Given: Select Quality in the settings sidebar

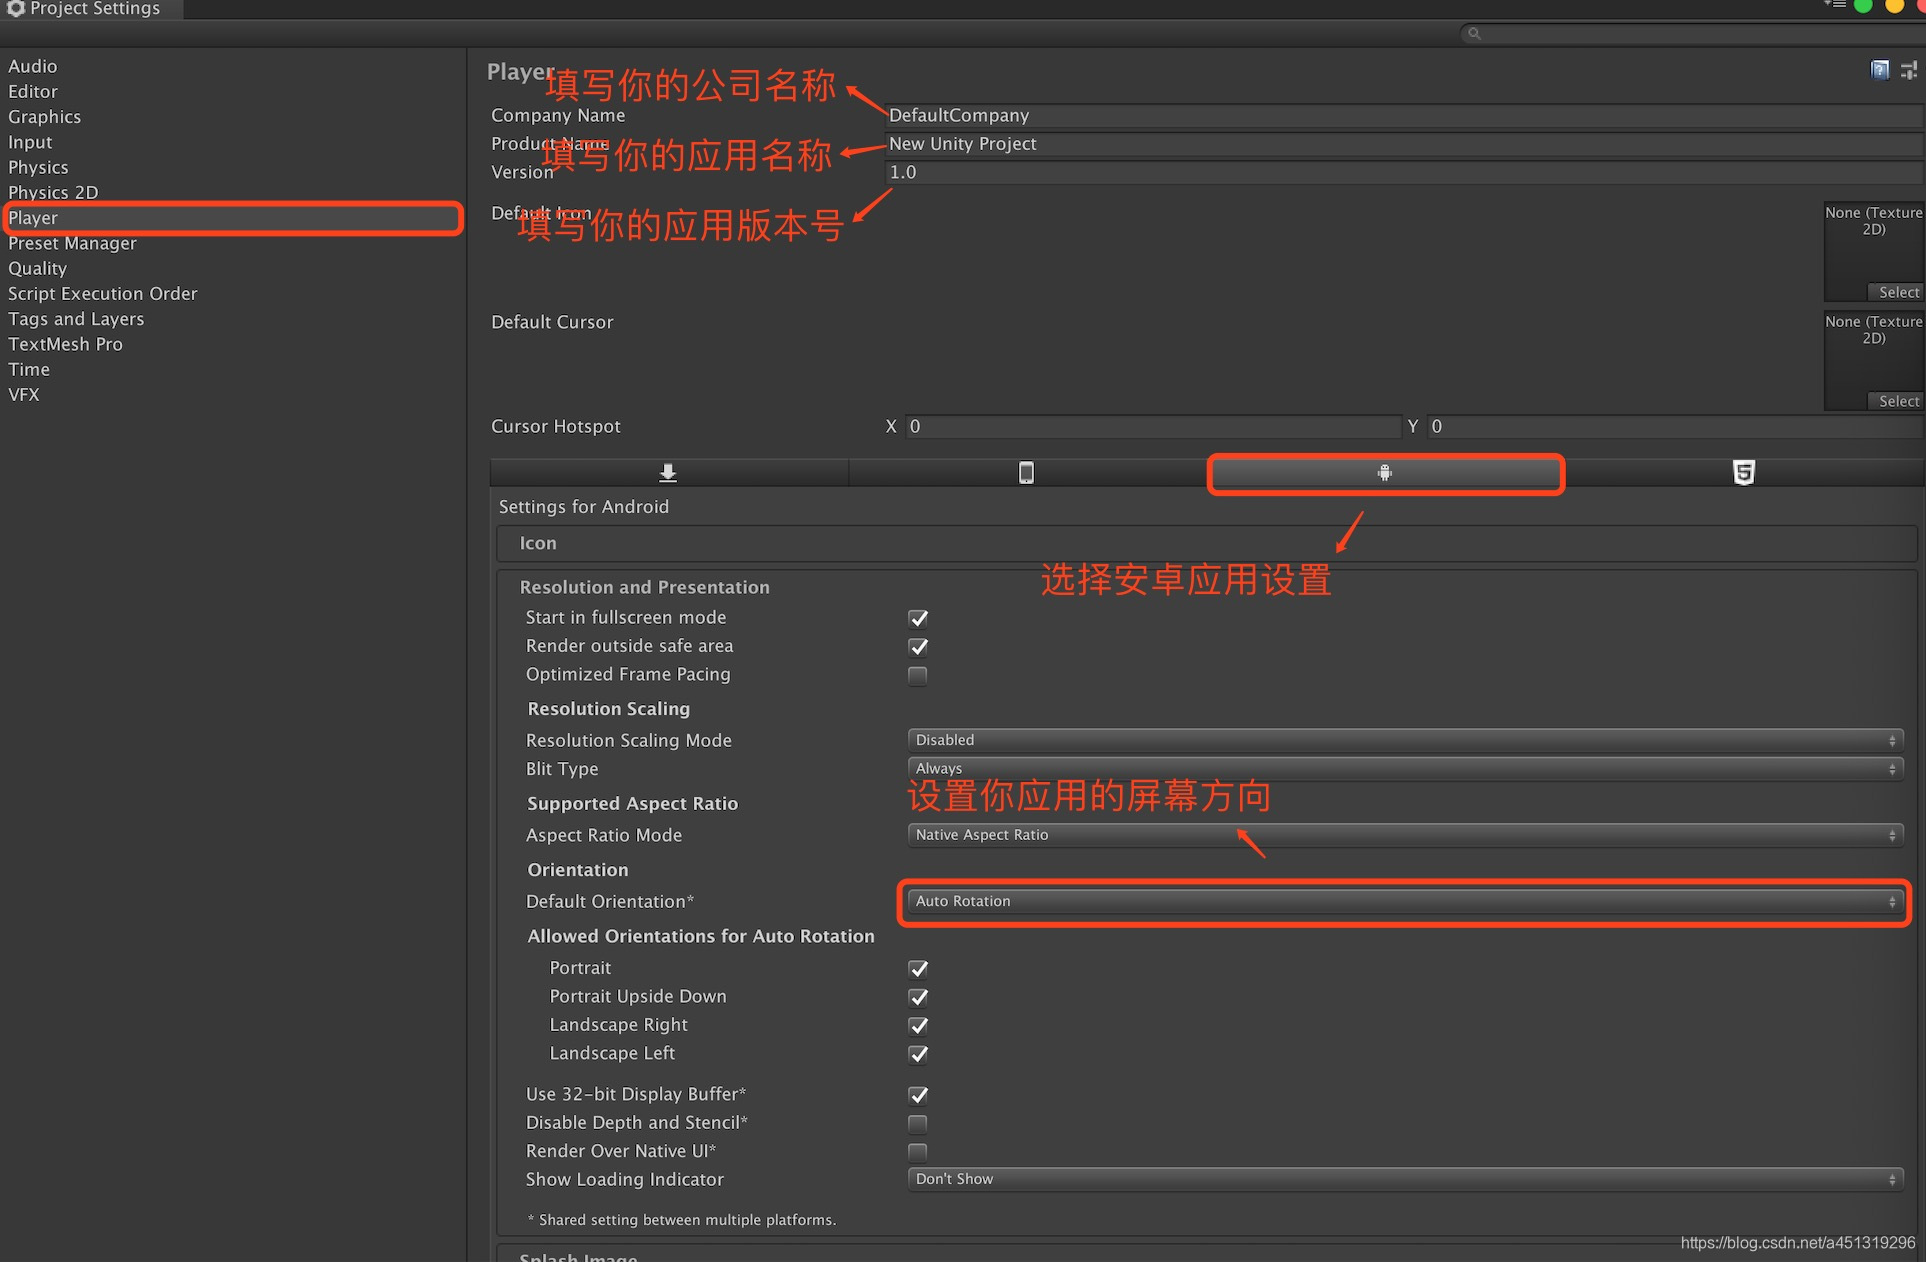Looking at the screenshot, I should (37, 268).
